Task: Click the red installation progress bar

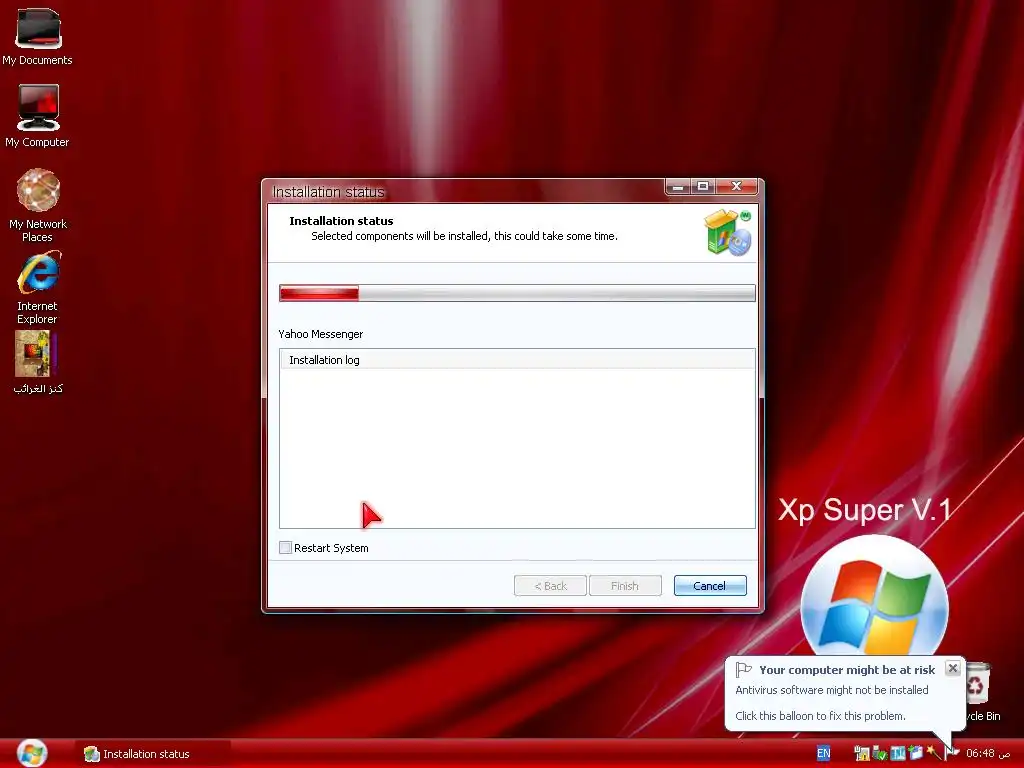Action: tap(517, 293)
